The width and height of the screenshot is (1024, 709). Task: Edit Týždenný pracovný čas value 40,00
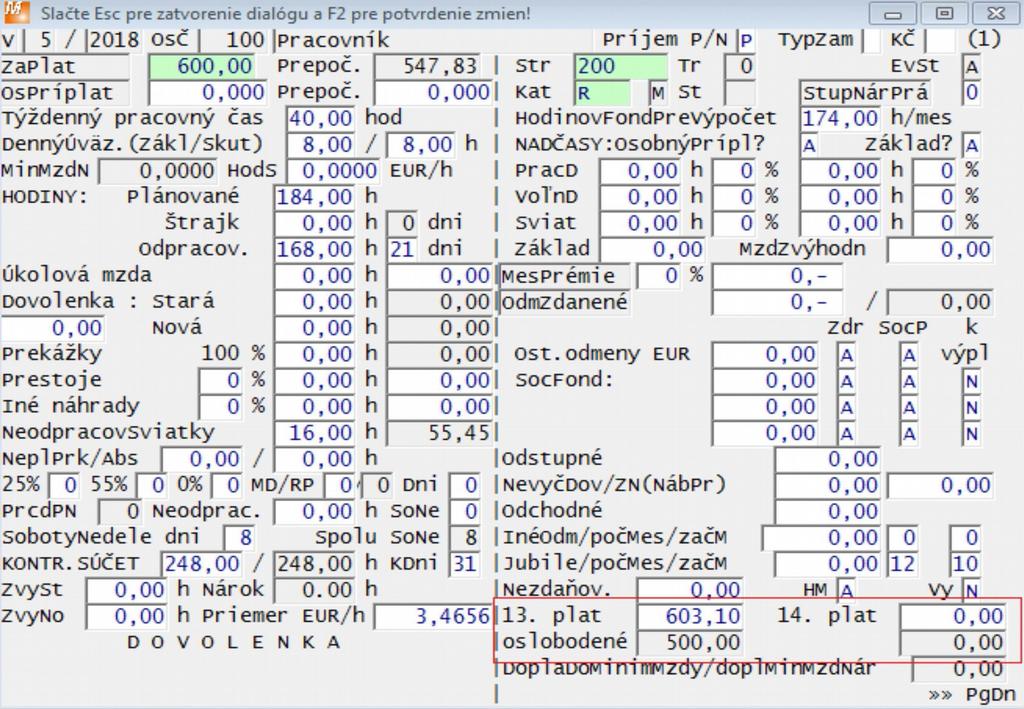click(321, 119)
